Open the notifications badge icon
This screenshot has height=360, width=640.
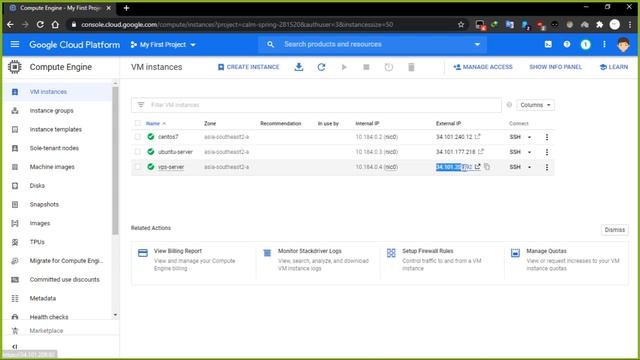(x=585, y=44)
